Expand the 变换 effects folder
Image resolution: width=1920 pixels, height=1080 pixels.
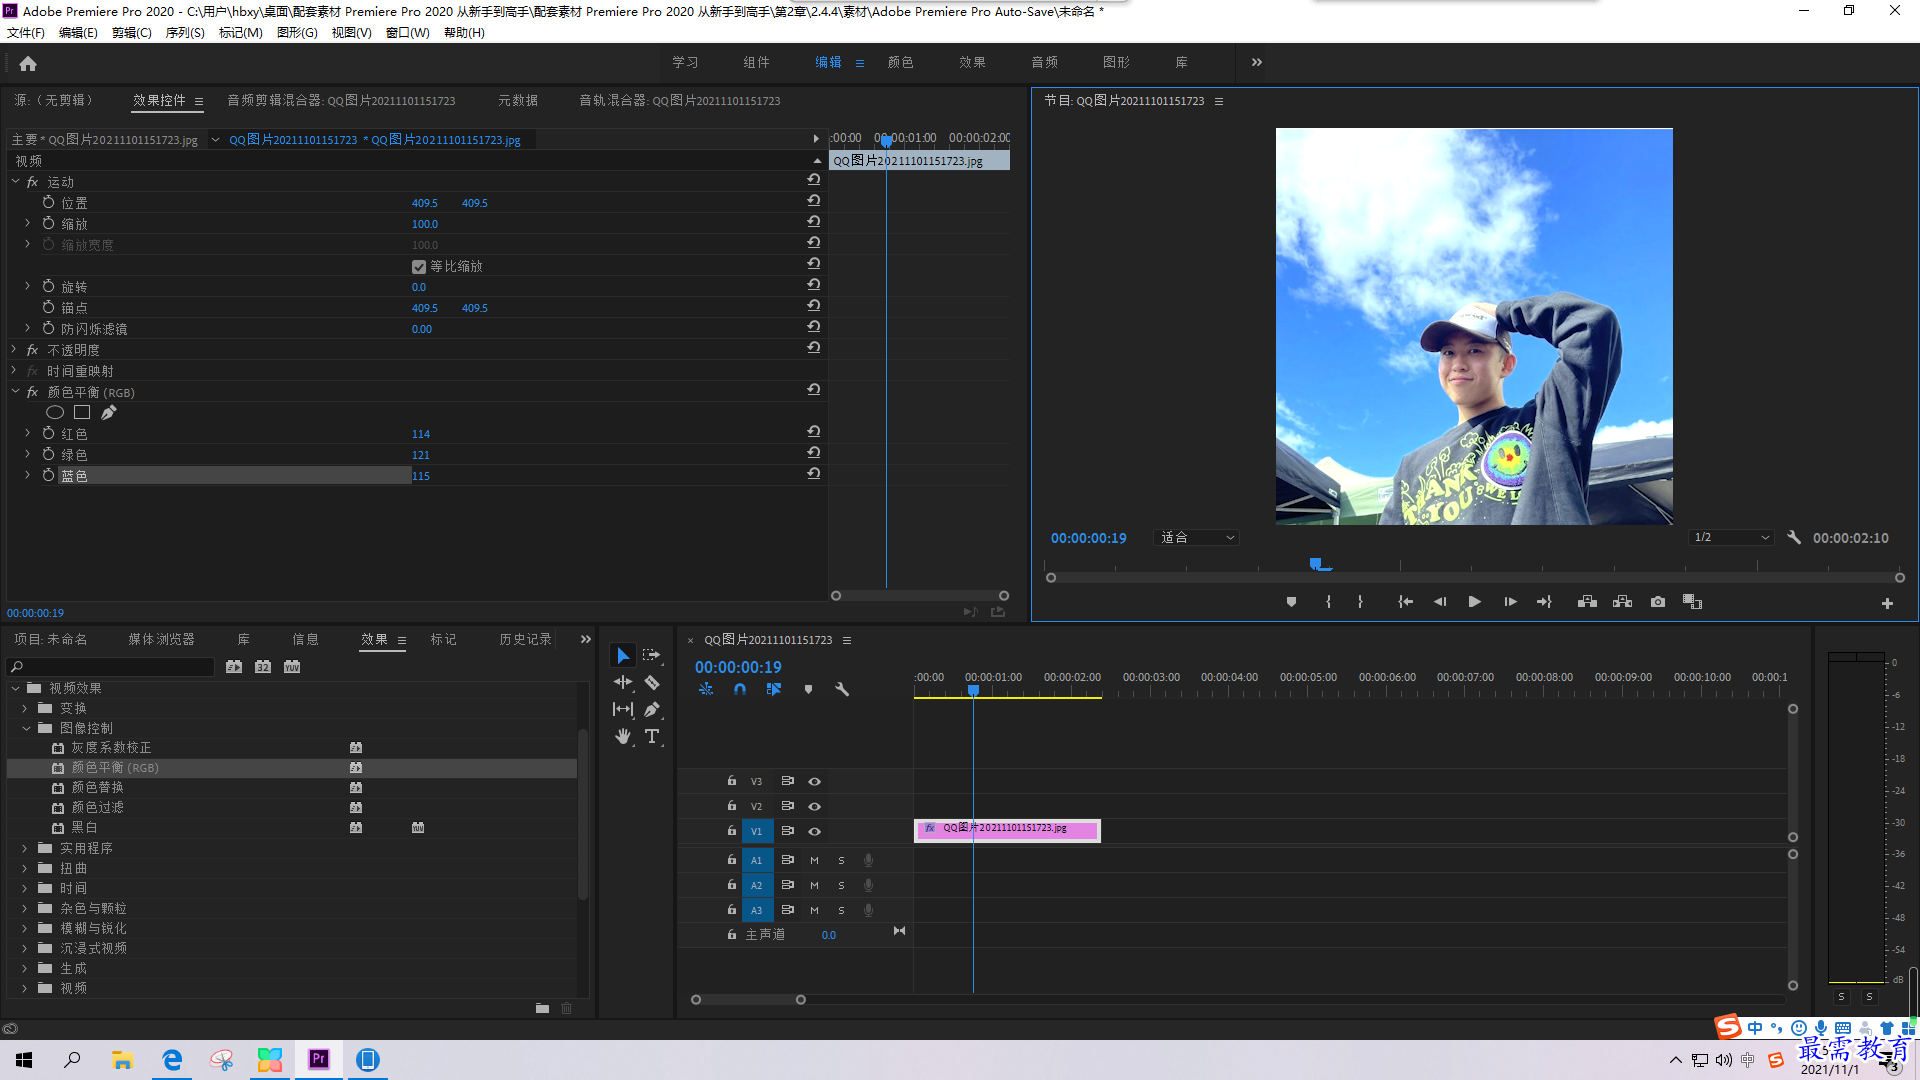click(x=26, y=708)
